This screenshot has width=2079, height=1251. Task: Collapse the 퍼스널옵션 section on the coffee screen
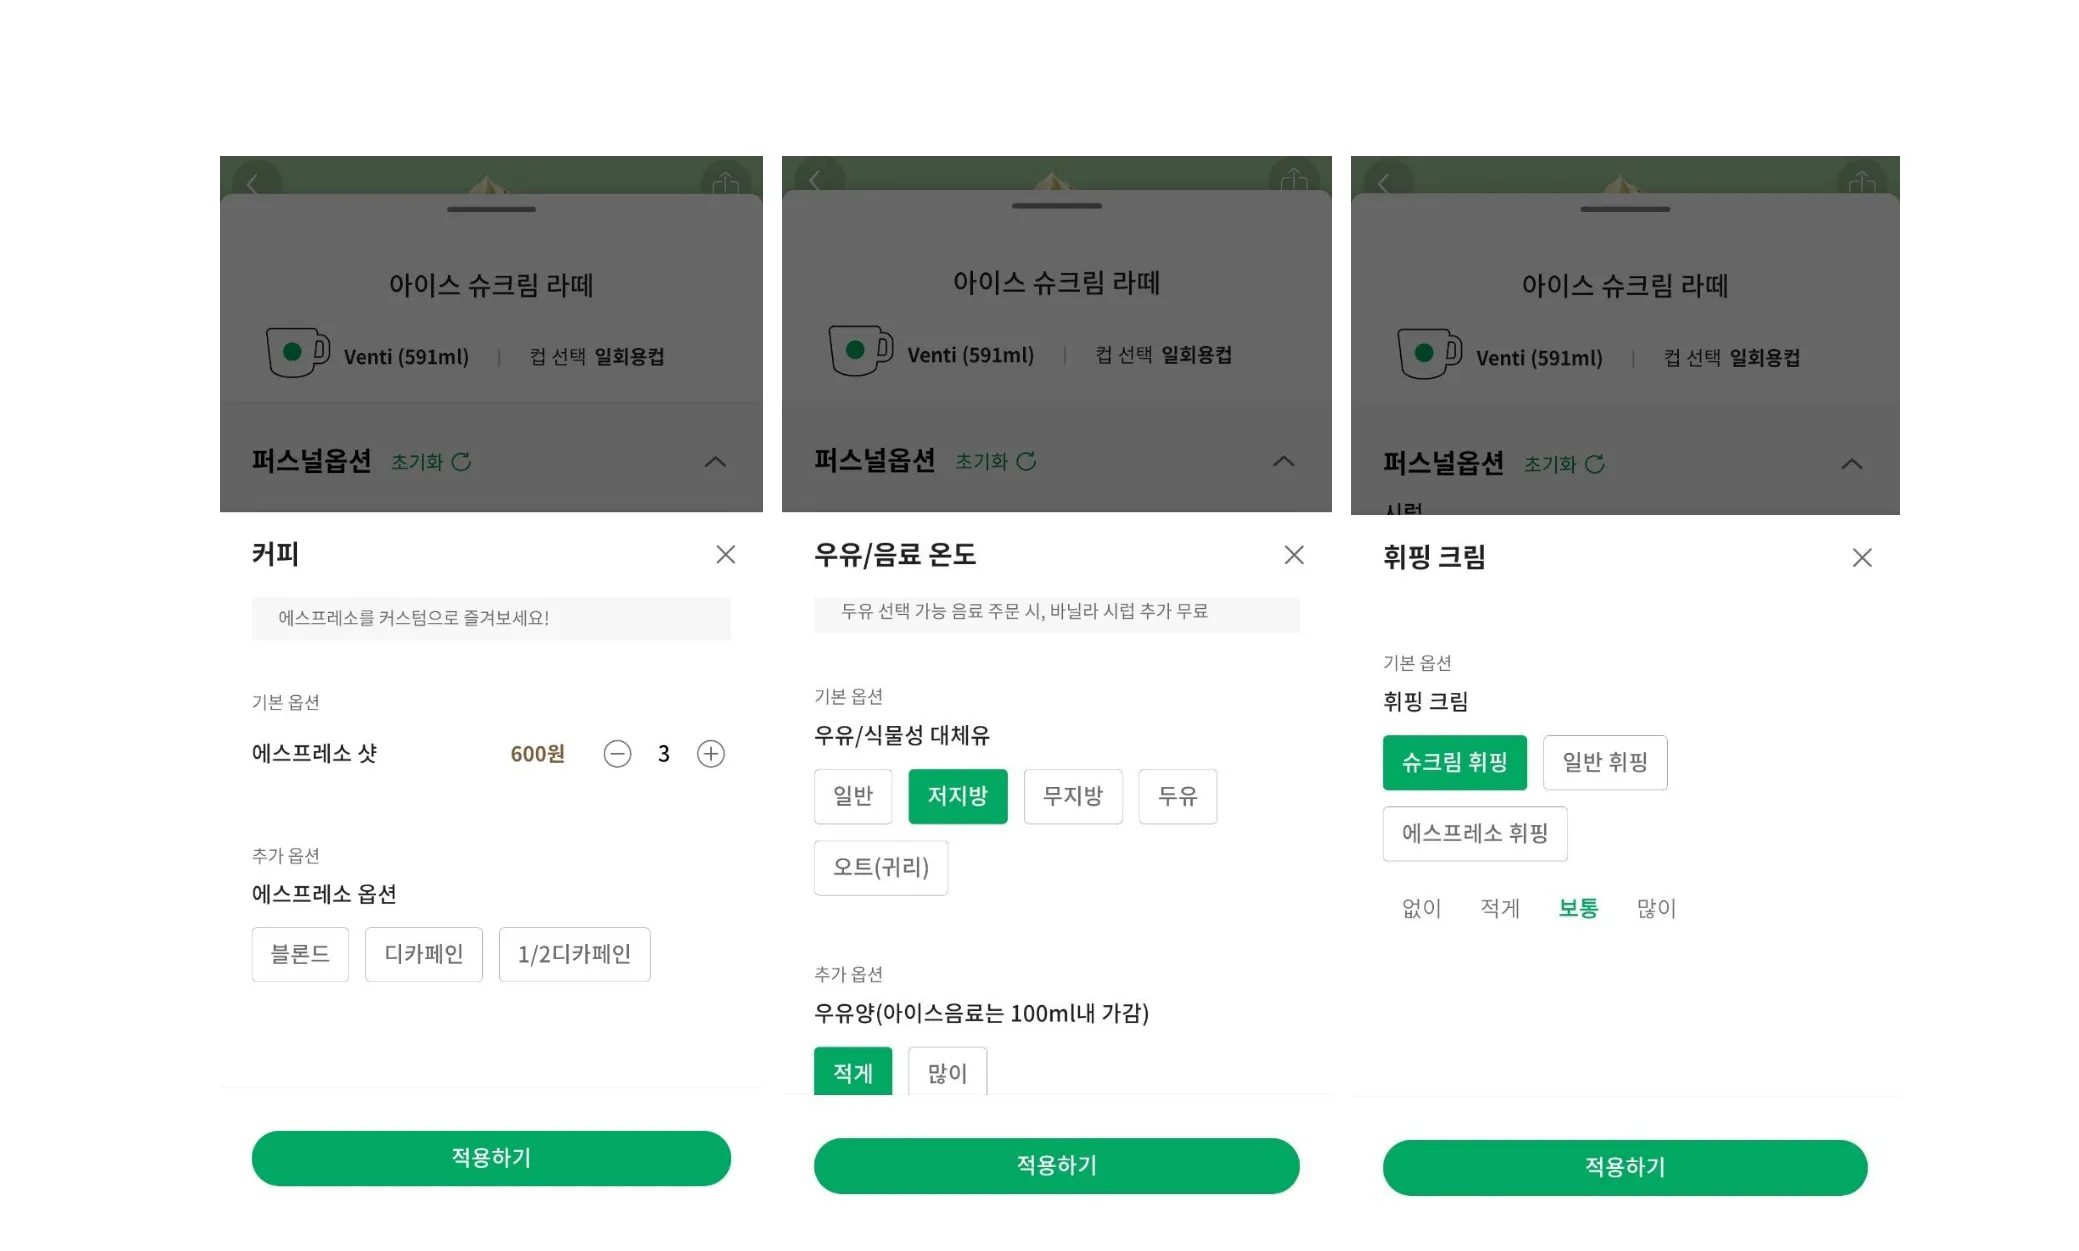[x=714, y=461]
